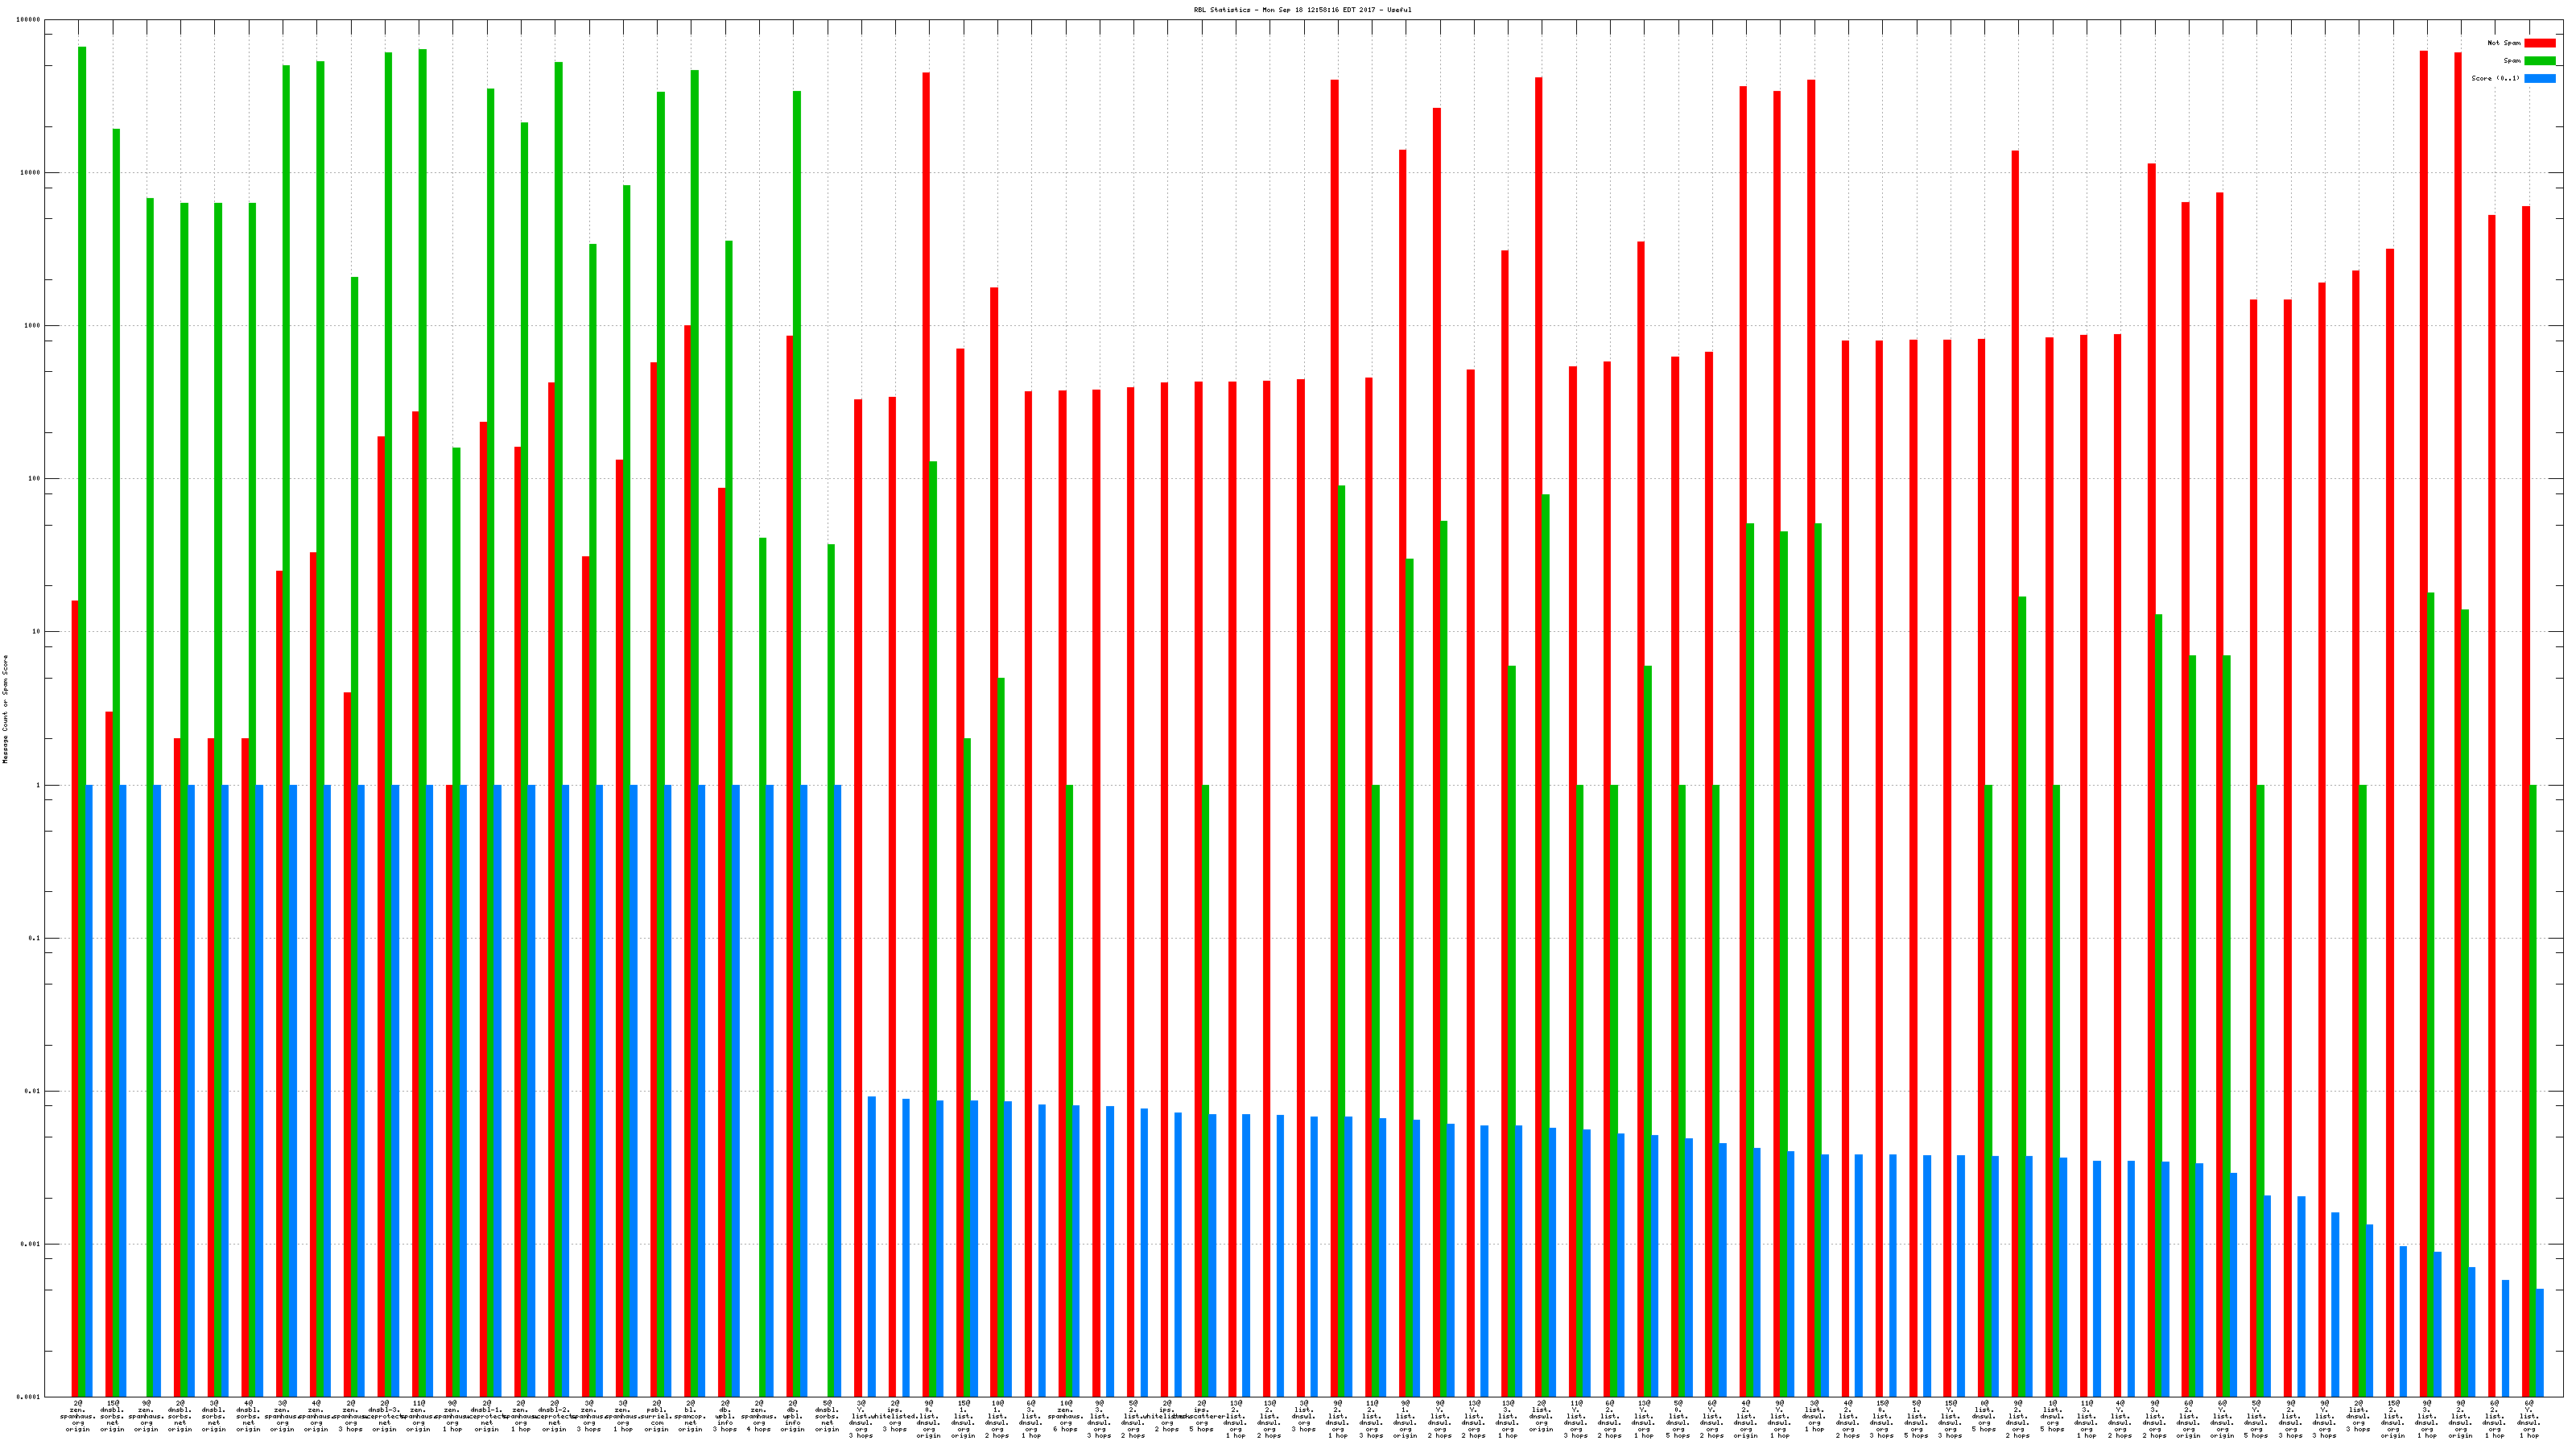
Task: Click the blue Score (0..1) legend swatch
Action: 2540,78
